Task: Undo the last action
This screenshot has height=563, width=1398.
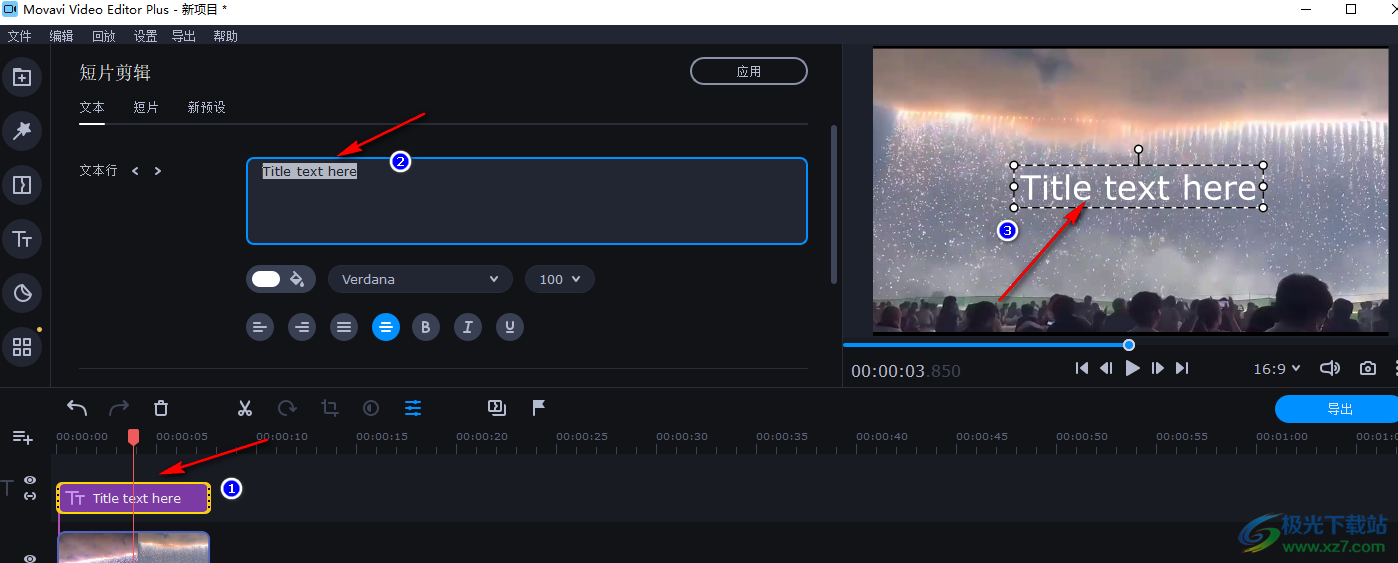Action: [77, 408]
